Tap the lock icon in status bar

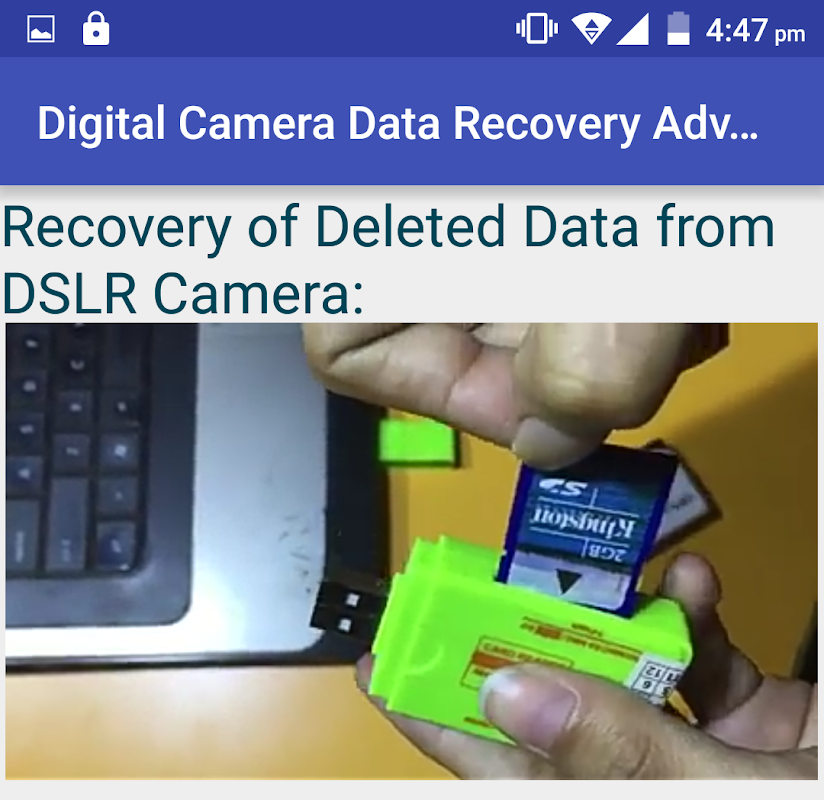[x=96, y=29]
